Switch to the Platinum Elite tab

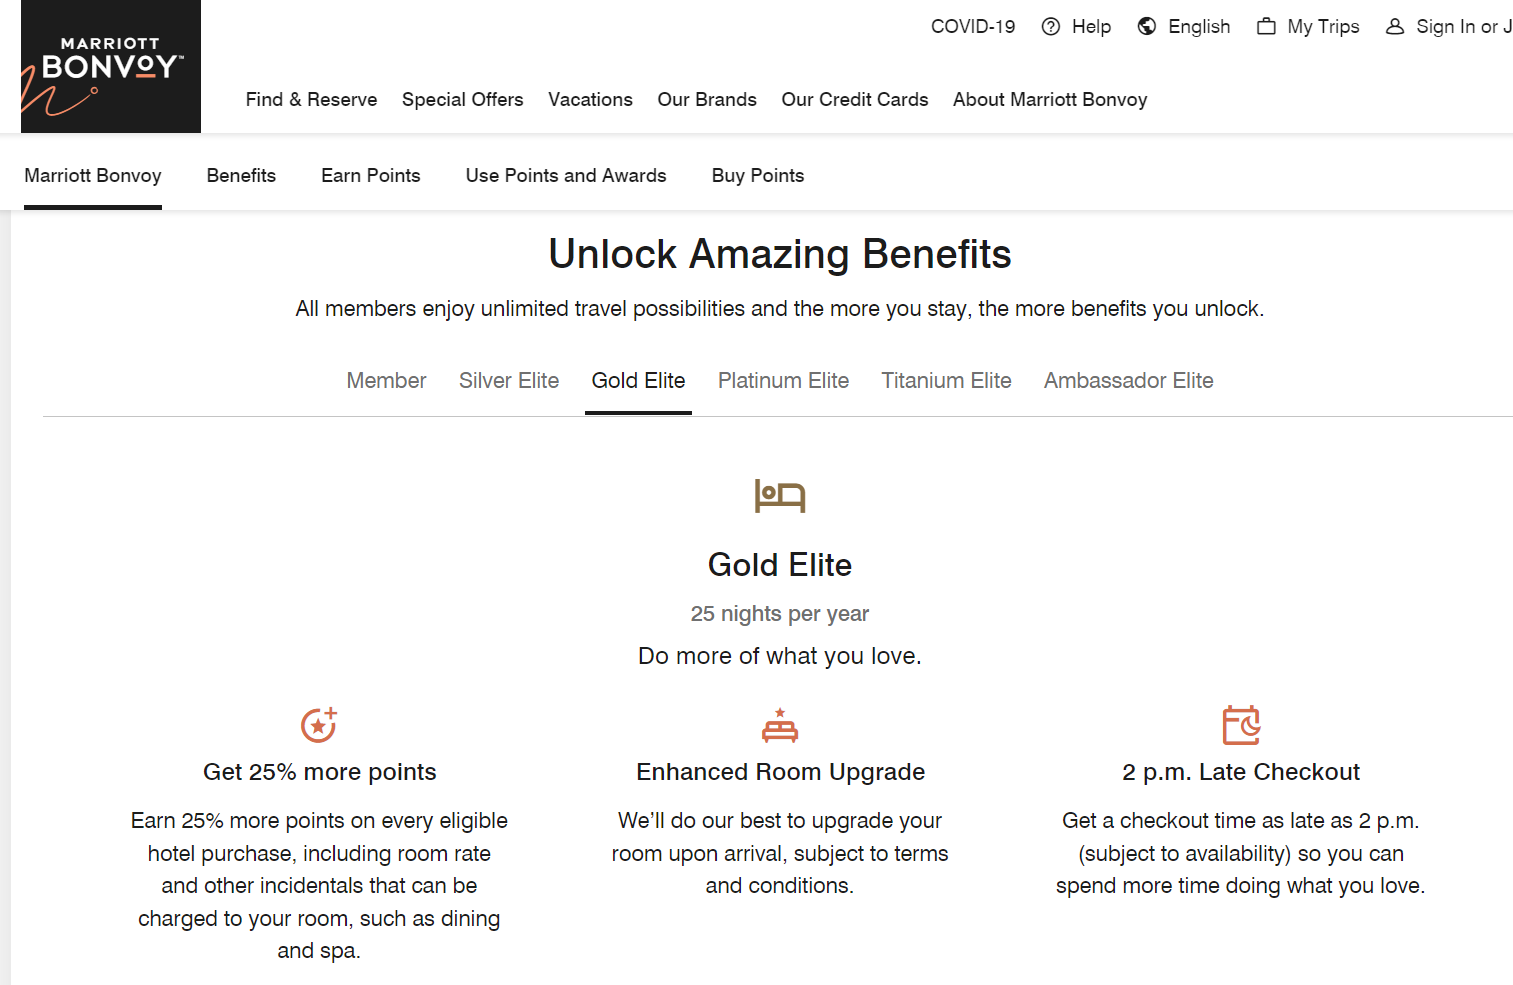(x=783, y=381)
